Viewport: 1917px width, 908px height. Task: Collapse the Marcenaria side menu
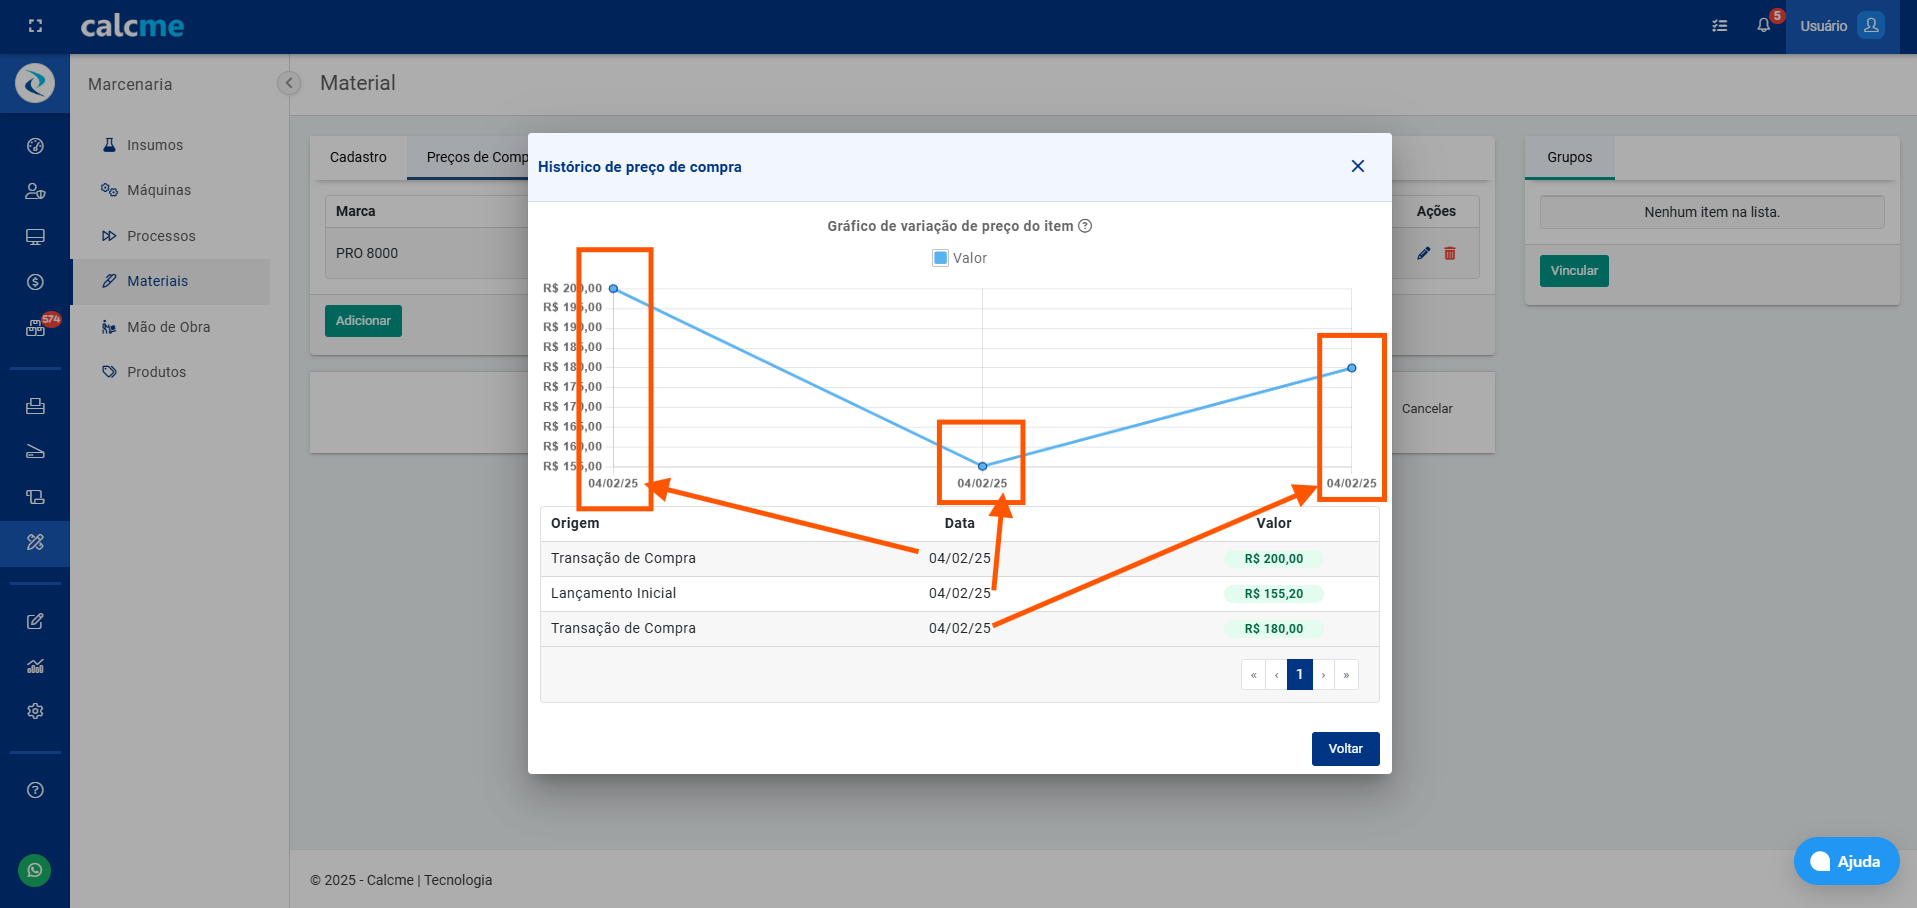(x=288, y=83)
